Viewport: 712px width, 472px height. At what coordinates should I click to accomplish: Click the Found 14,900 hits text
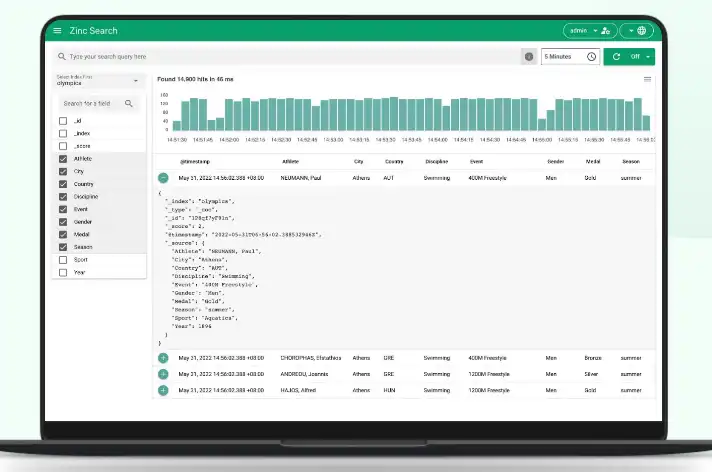195,79
